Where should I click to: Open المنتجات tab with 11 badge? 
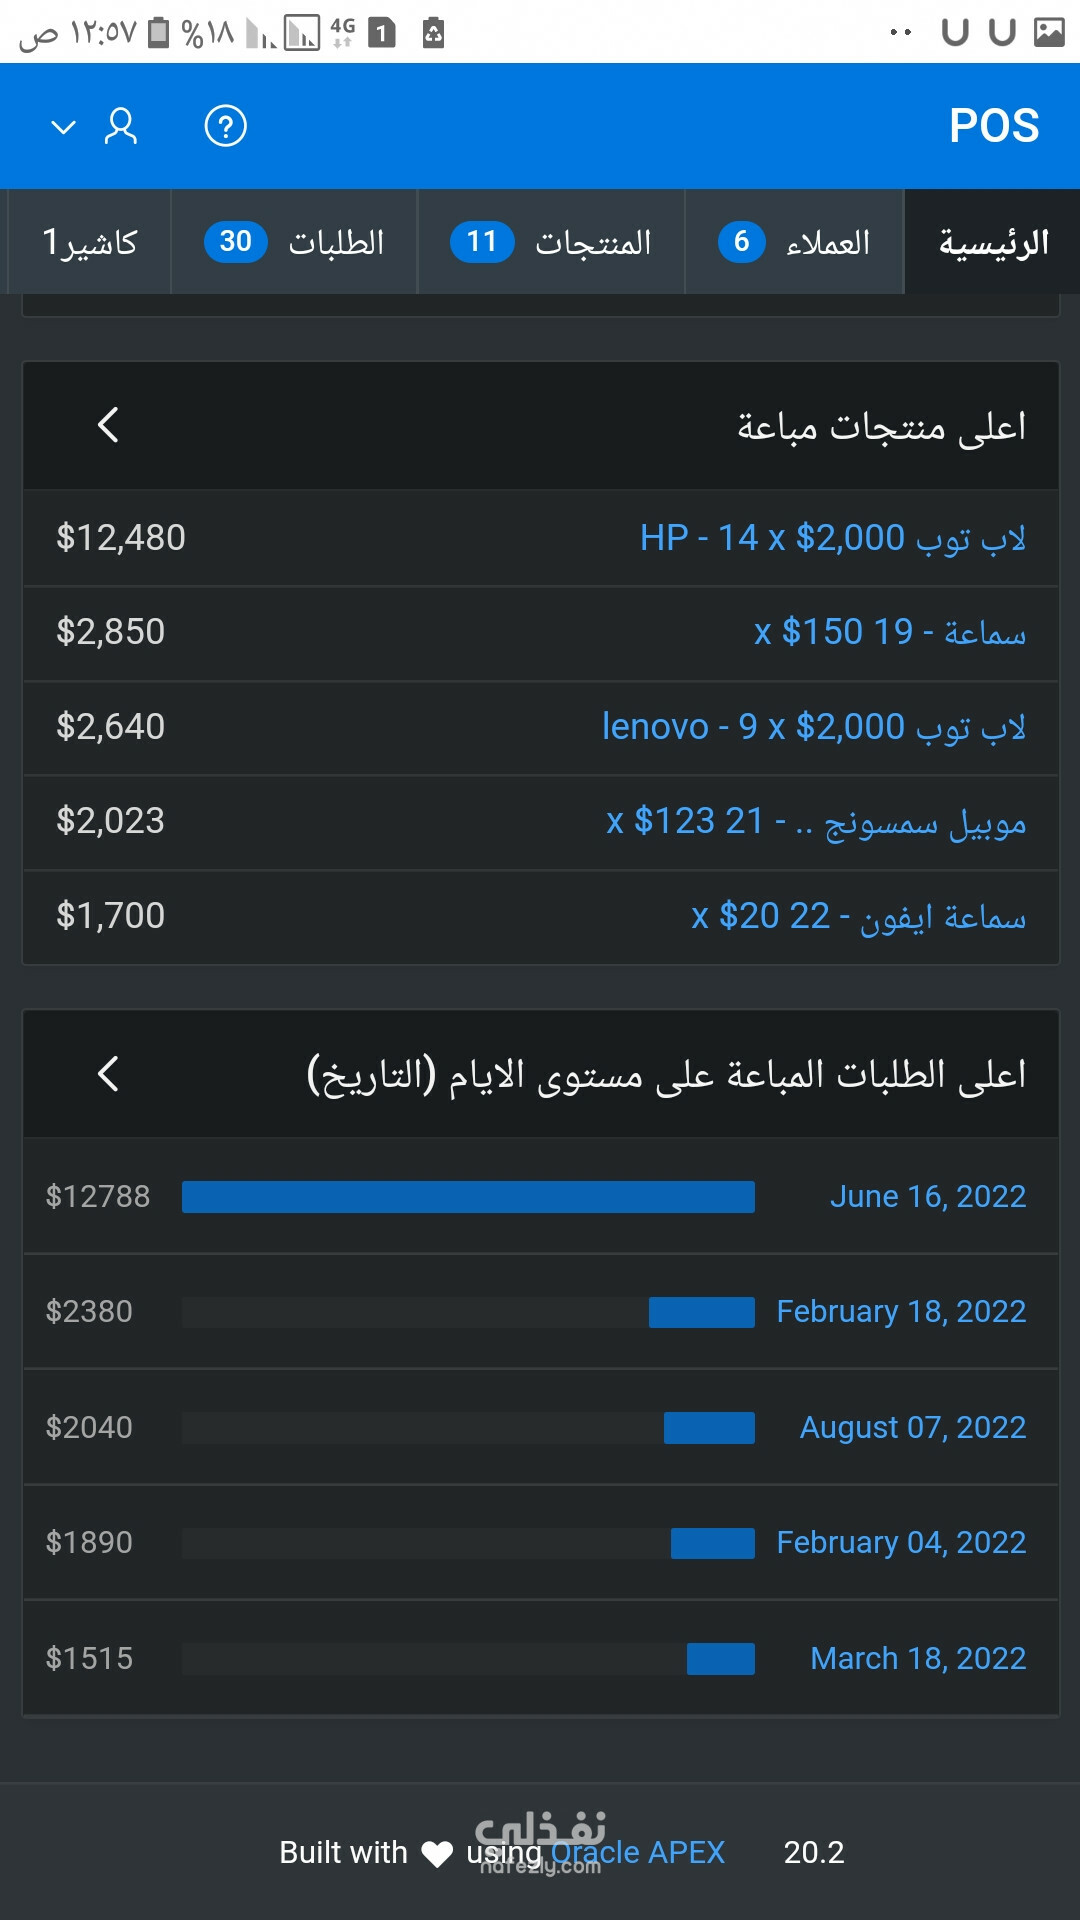pos(551,242)
